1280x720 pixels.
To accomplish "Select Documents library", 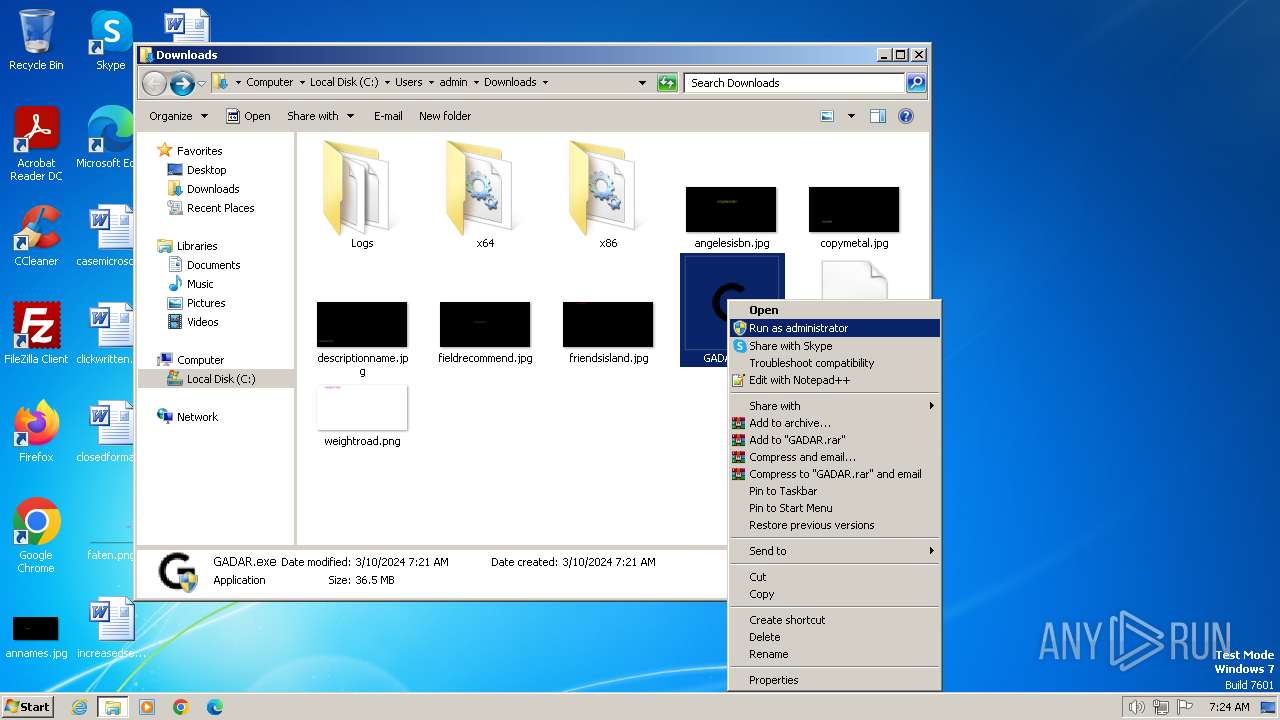I will (x=213, y=265).
